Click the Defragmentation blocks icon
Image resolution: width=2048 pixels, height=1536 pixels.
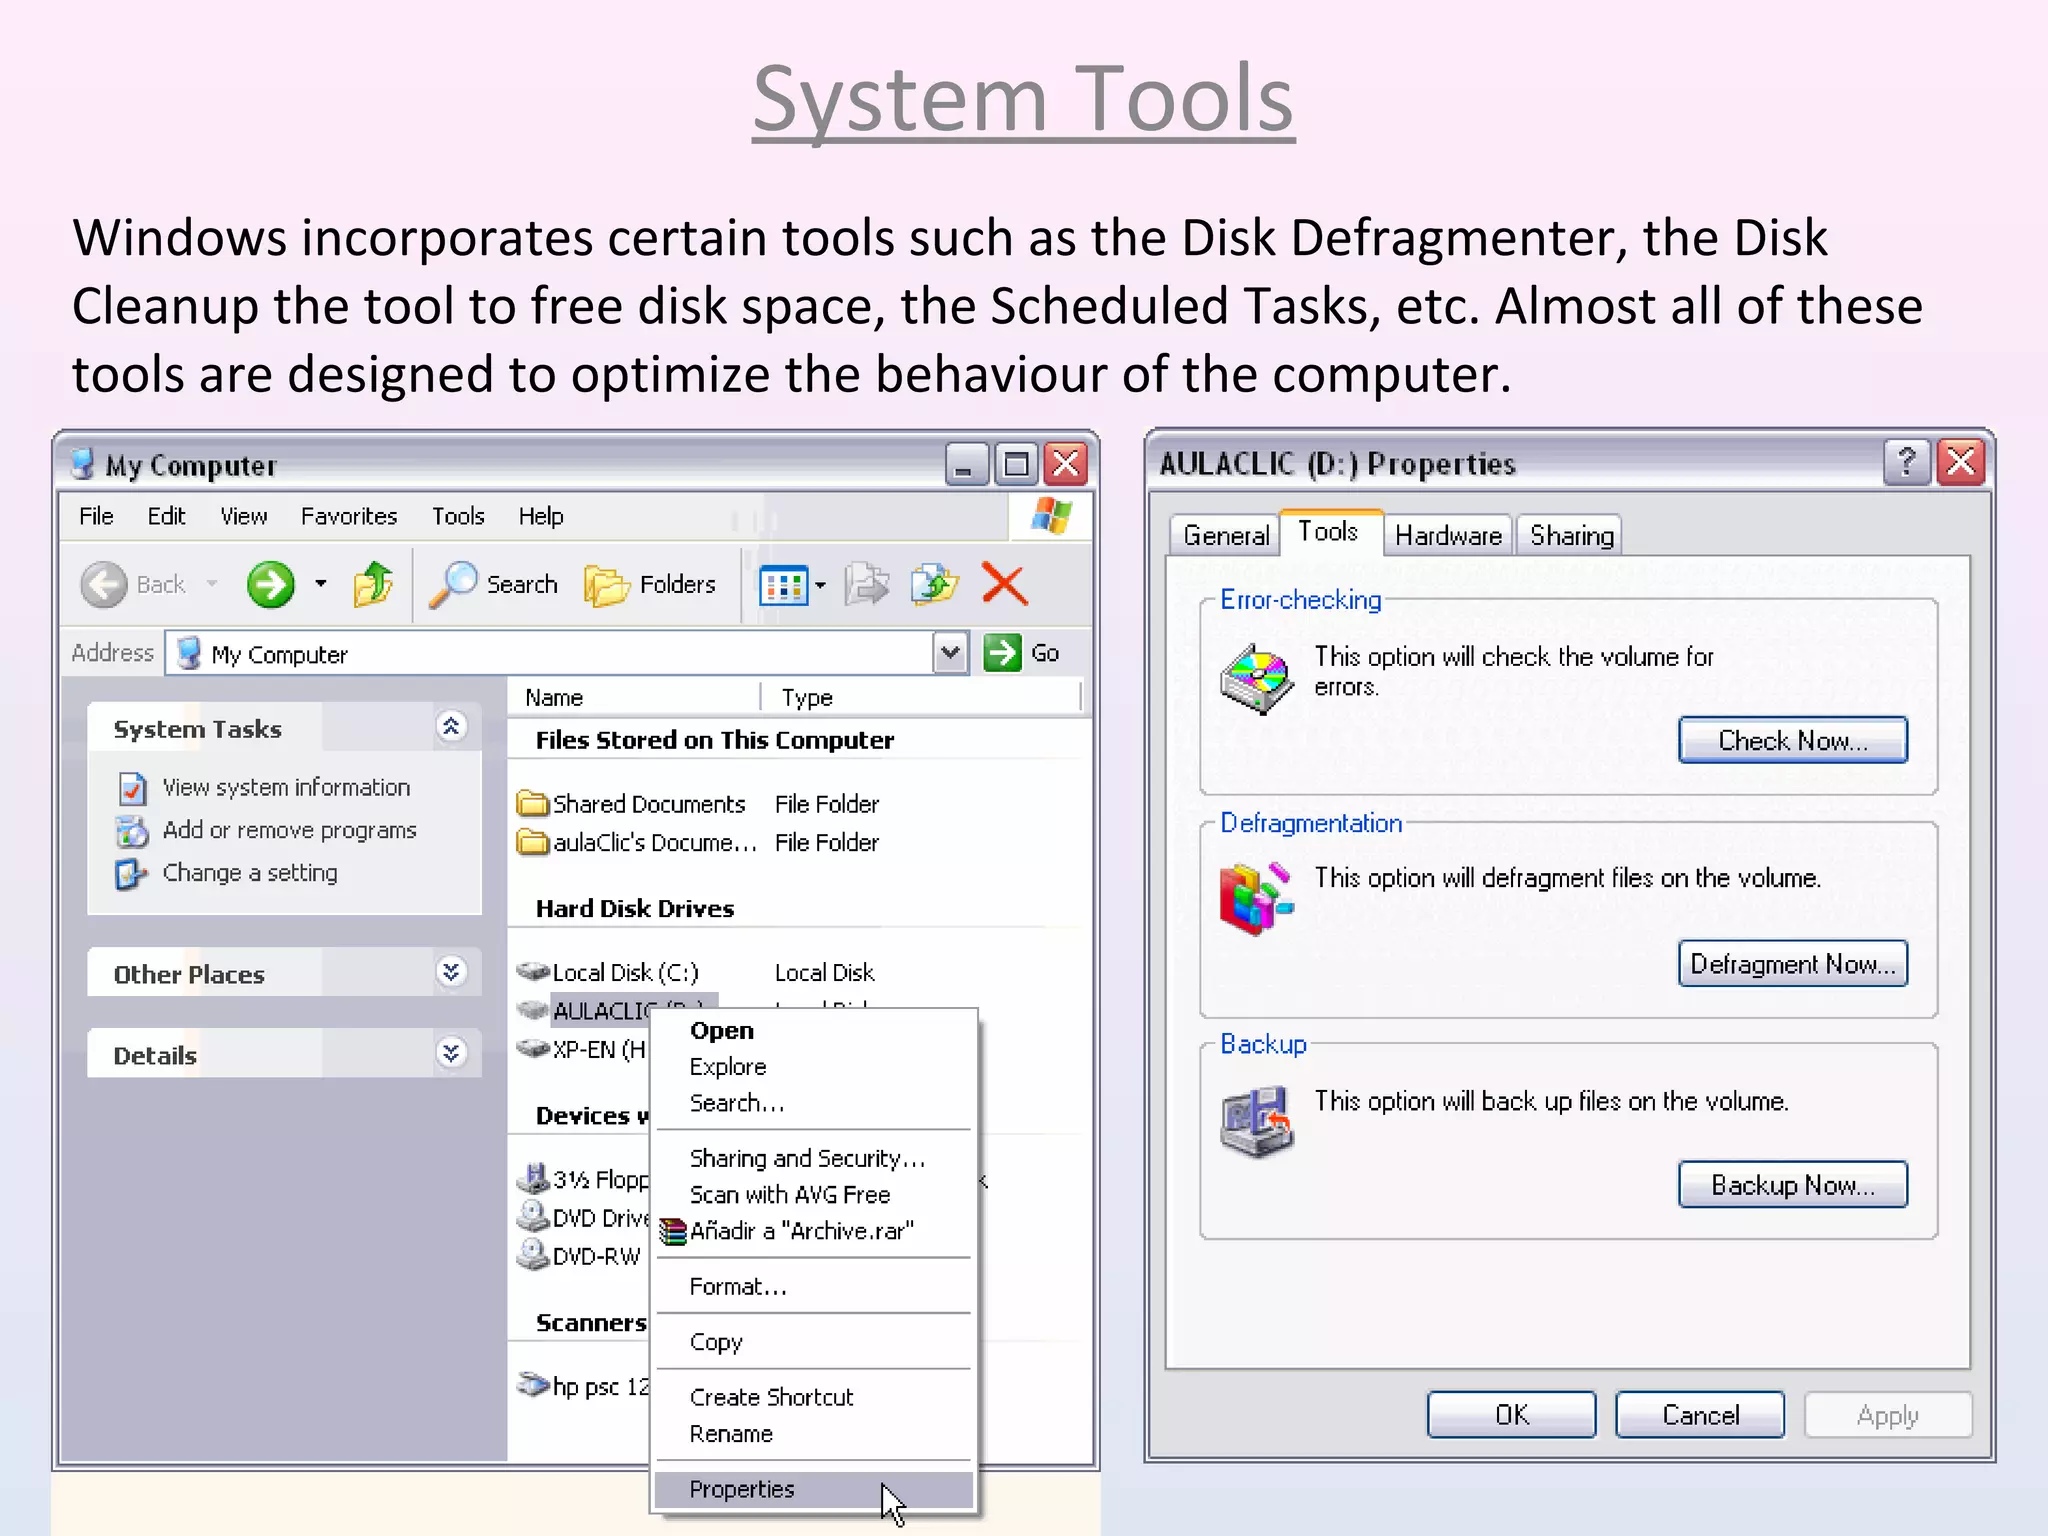1256,898
